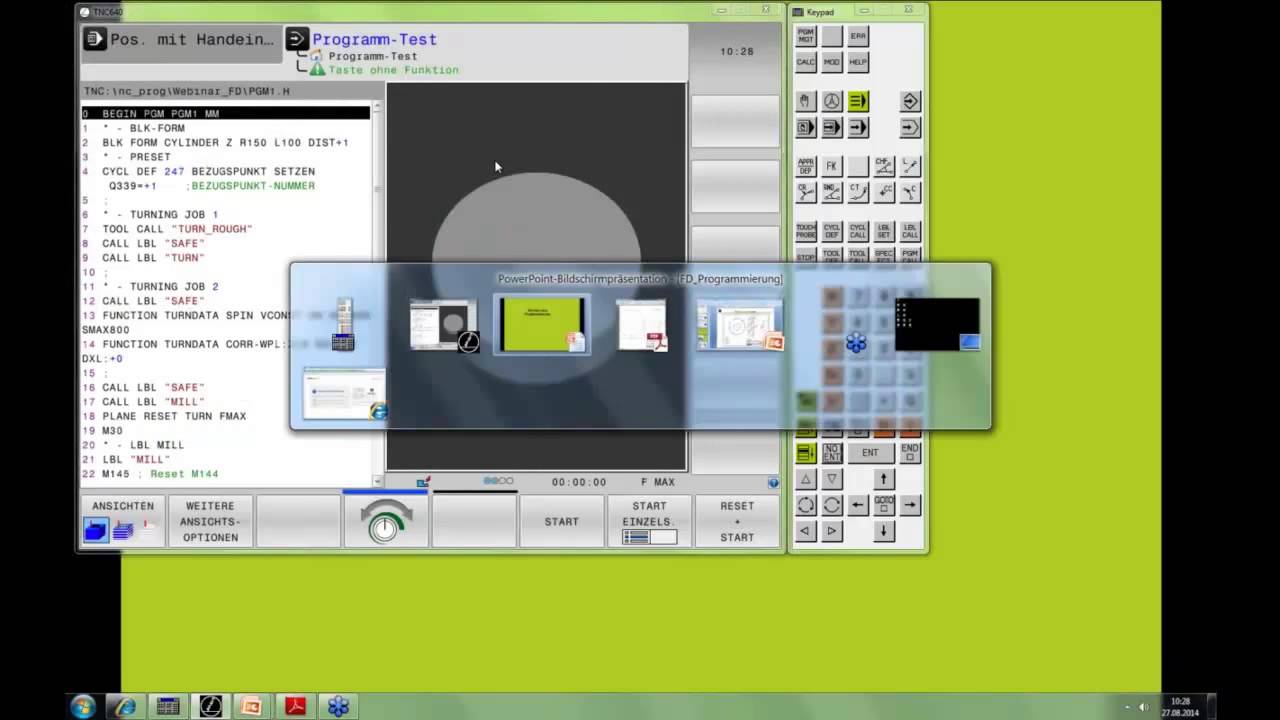Open the HELP key on Keypad
This screenshot has width=1280, height=720.
(x=858, y=62)
